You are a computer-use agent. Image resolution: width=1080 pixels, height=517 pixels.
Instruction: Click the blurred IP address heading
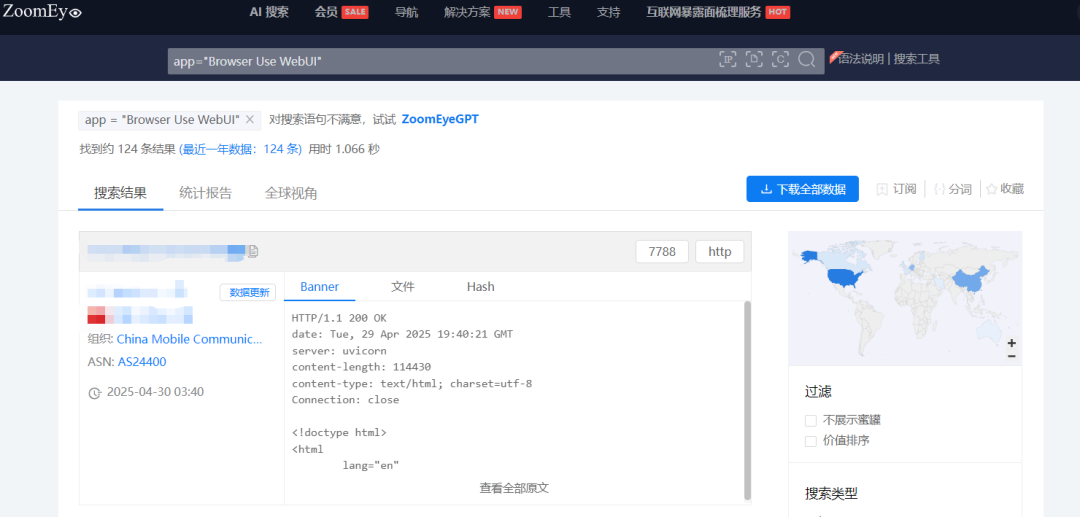(x=167, y=251)
